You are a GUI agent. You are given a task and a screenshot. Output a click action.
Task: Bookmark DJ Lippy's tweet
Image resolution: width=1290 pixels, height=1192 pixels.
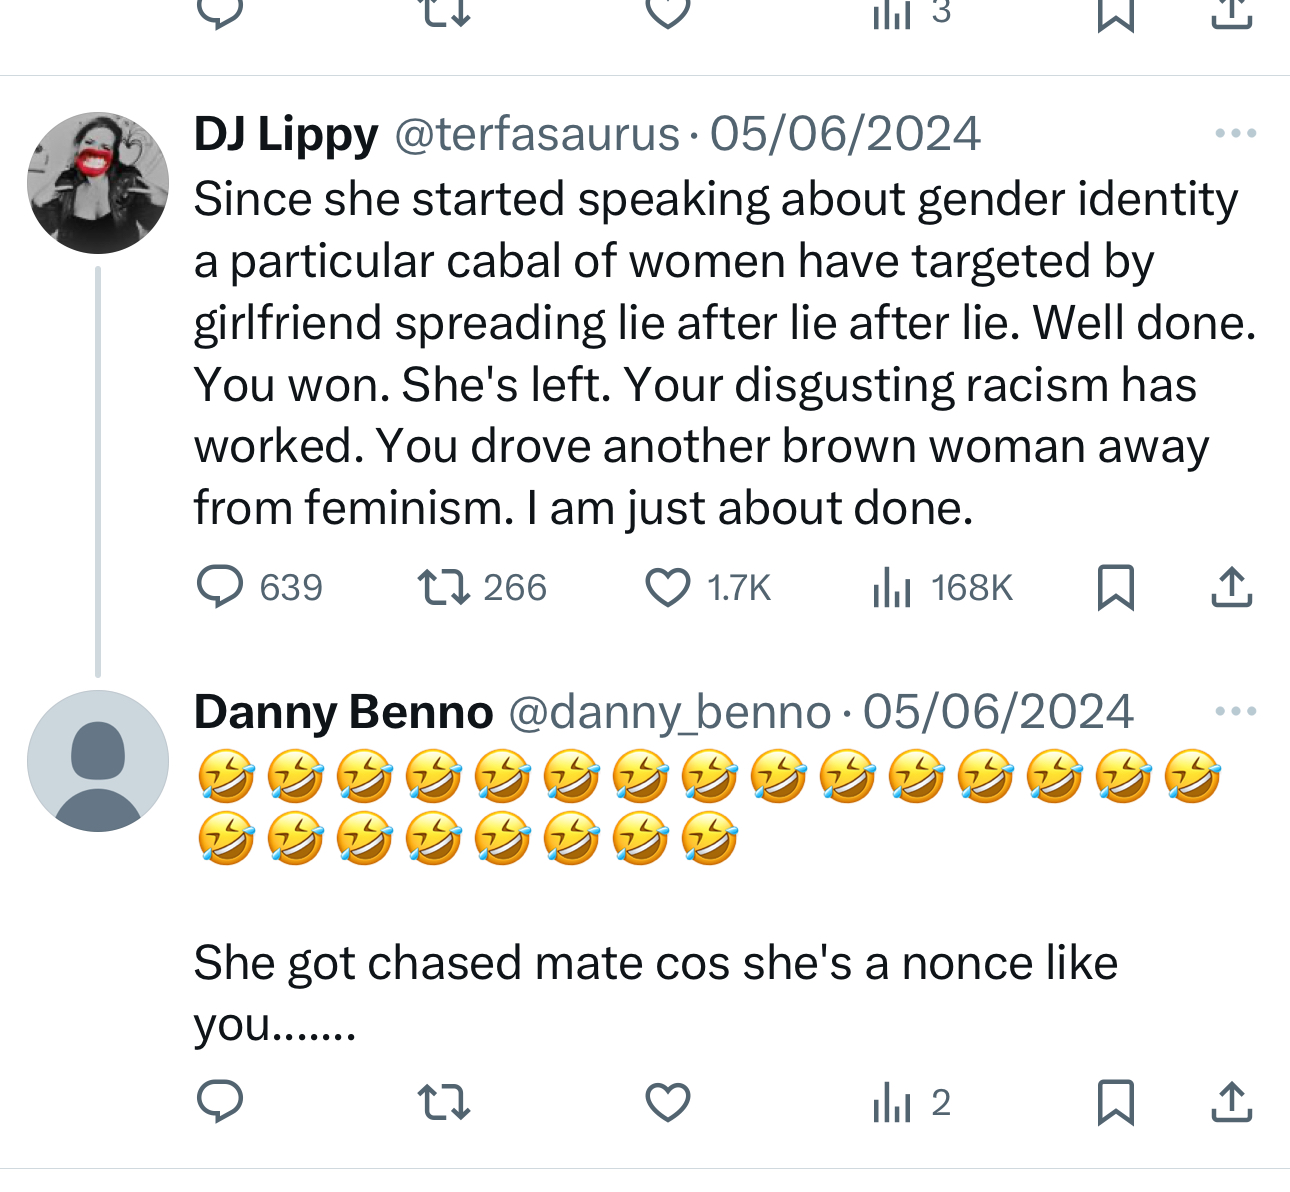click(1115, 587)
